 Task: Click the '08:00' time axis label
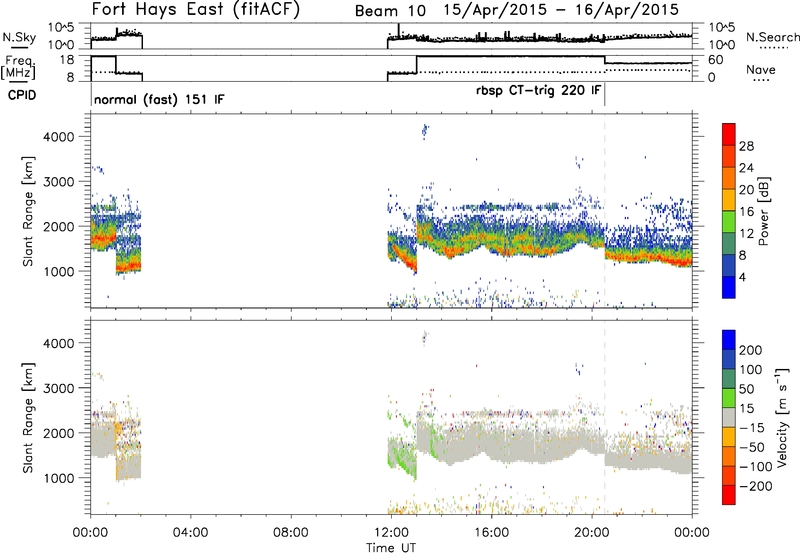tap(291, 533)
